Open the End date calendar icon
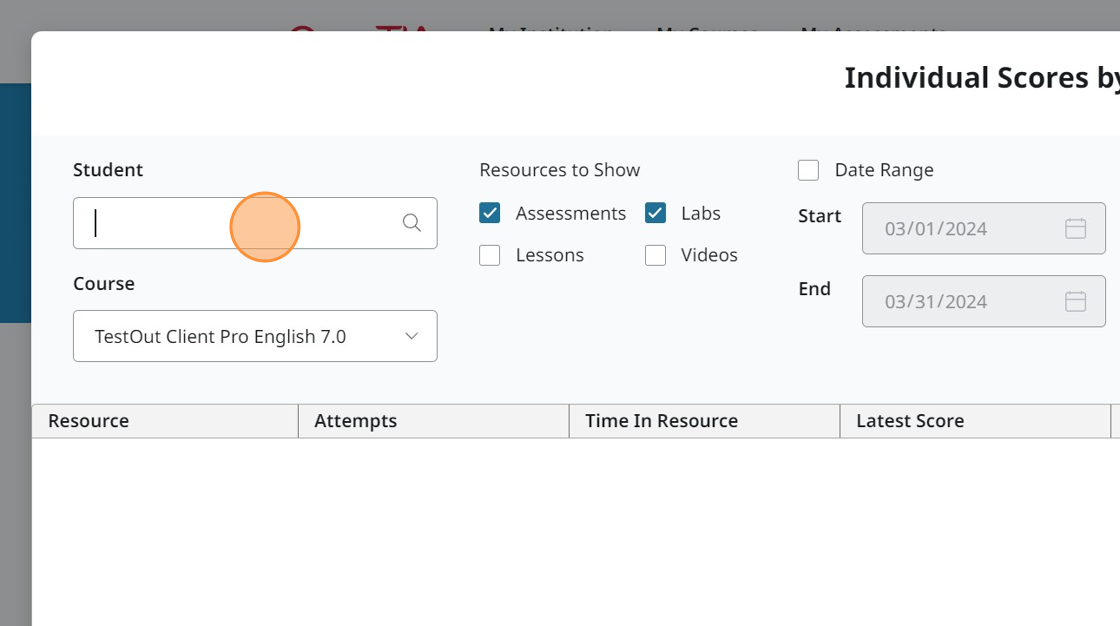The width and height of the screenshot is (1120, 626). (x=1075, y=301)
